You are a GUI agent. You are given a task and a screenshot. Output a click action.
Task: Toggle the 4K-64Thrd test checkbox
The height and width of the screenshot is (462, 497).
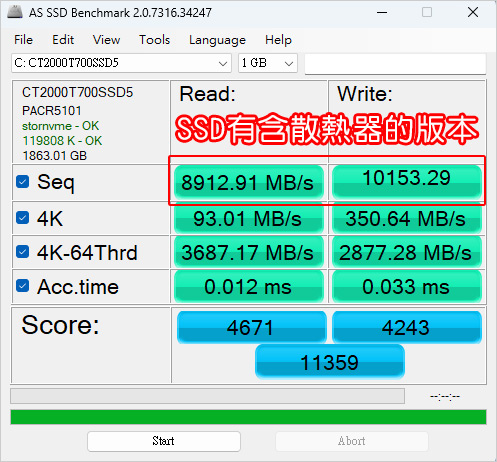click(x=23, y=252)
